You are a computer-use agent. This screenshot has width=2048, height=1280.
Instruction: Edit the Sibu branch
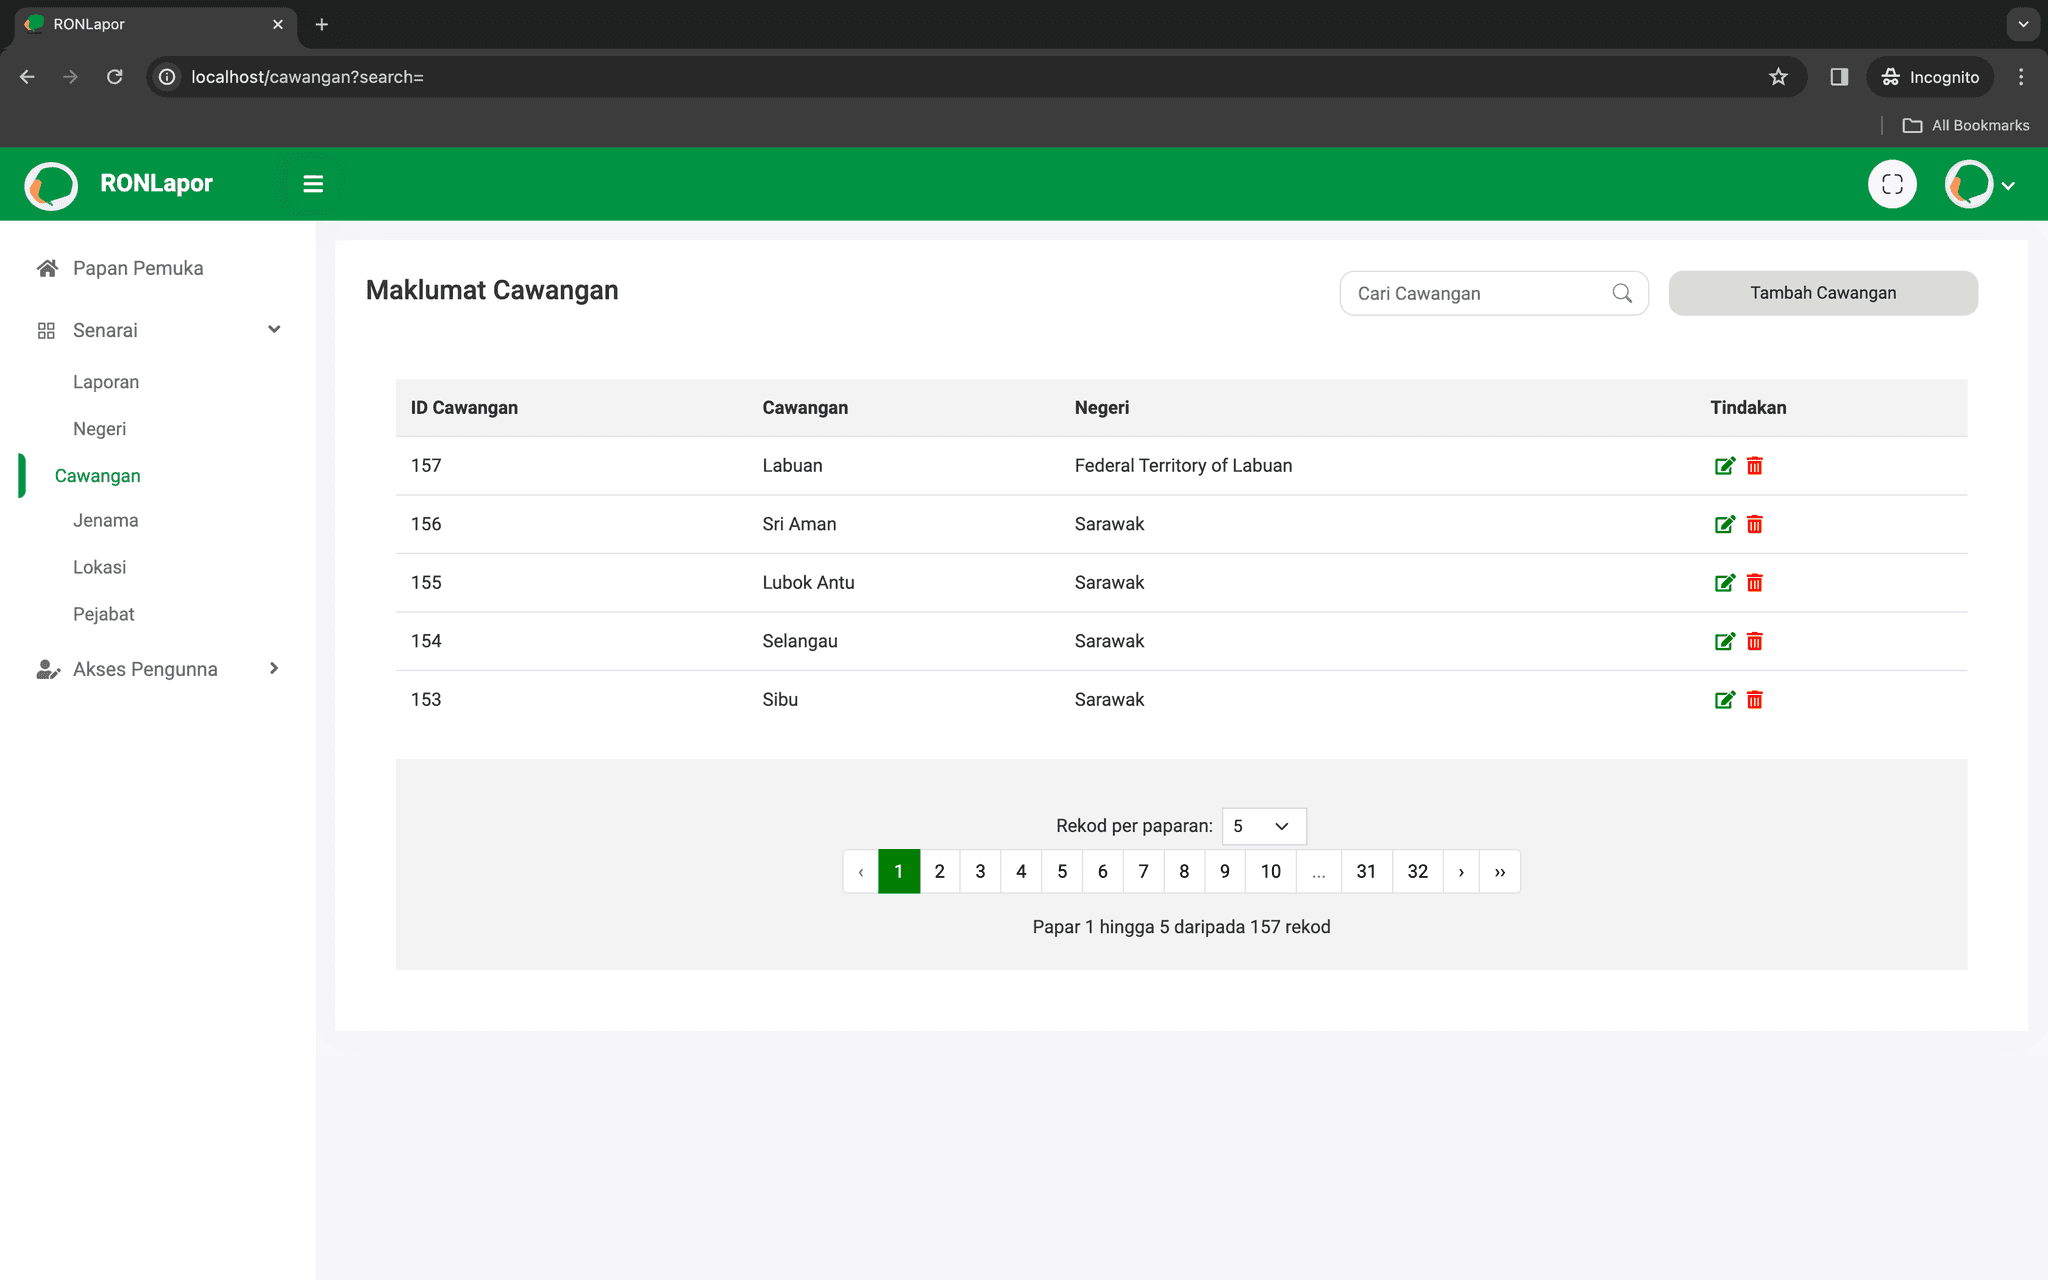(1725, 700)
